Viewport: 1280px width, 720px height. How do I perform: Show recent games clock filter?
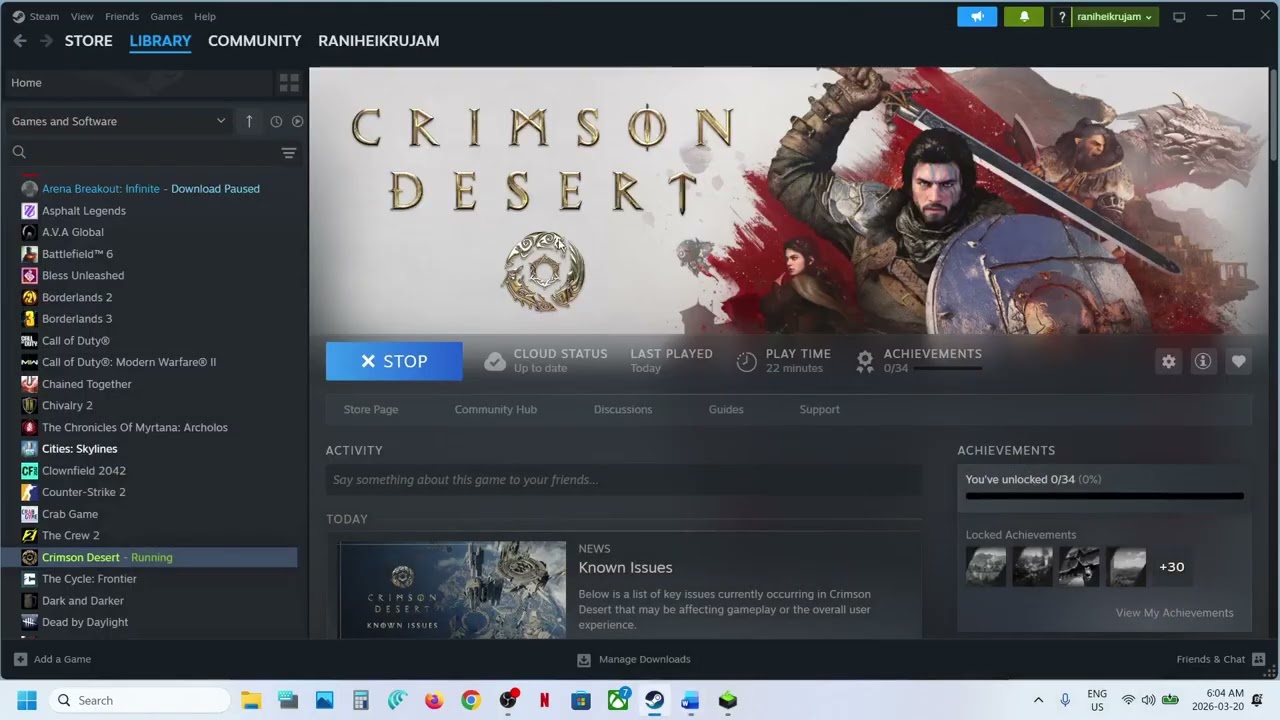tap(276, 121)
